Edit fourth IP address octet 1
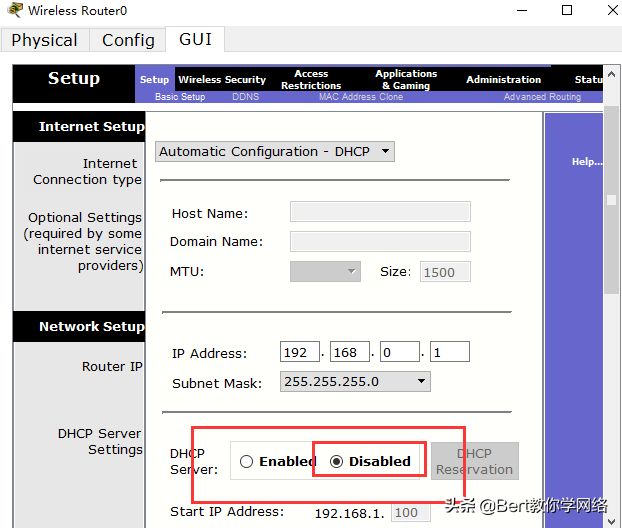 pyautogui.click(x=450, y=351)
